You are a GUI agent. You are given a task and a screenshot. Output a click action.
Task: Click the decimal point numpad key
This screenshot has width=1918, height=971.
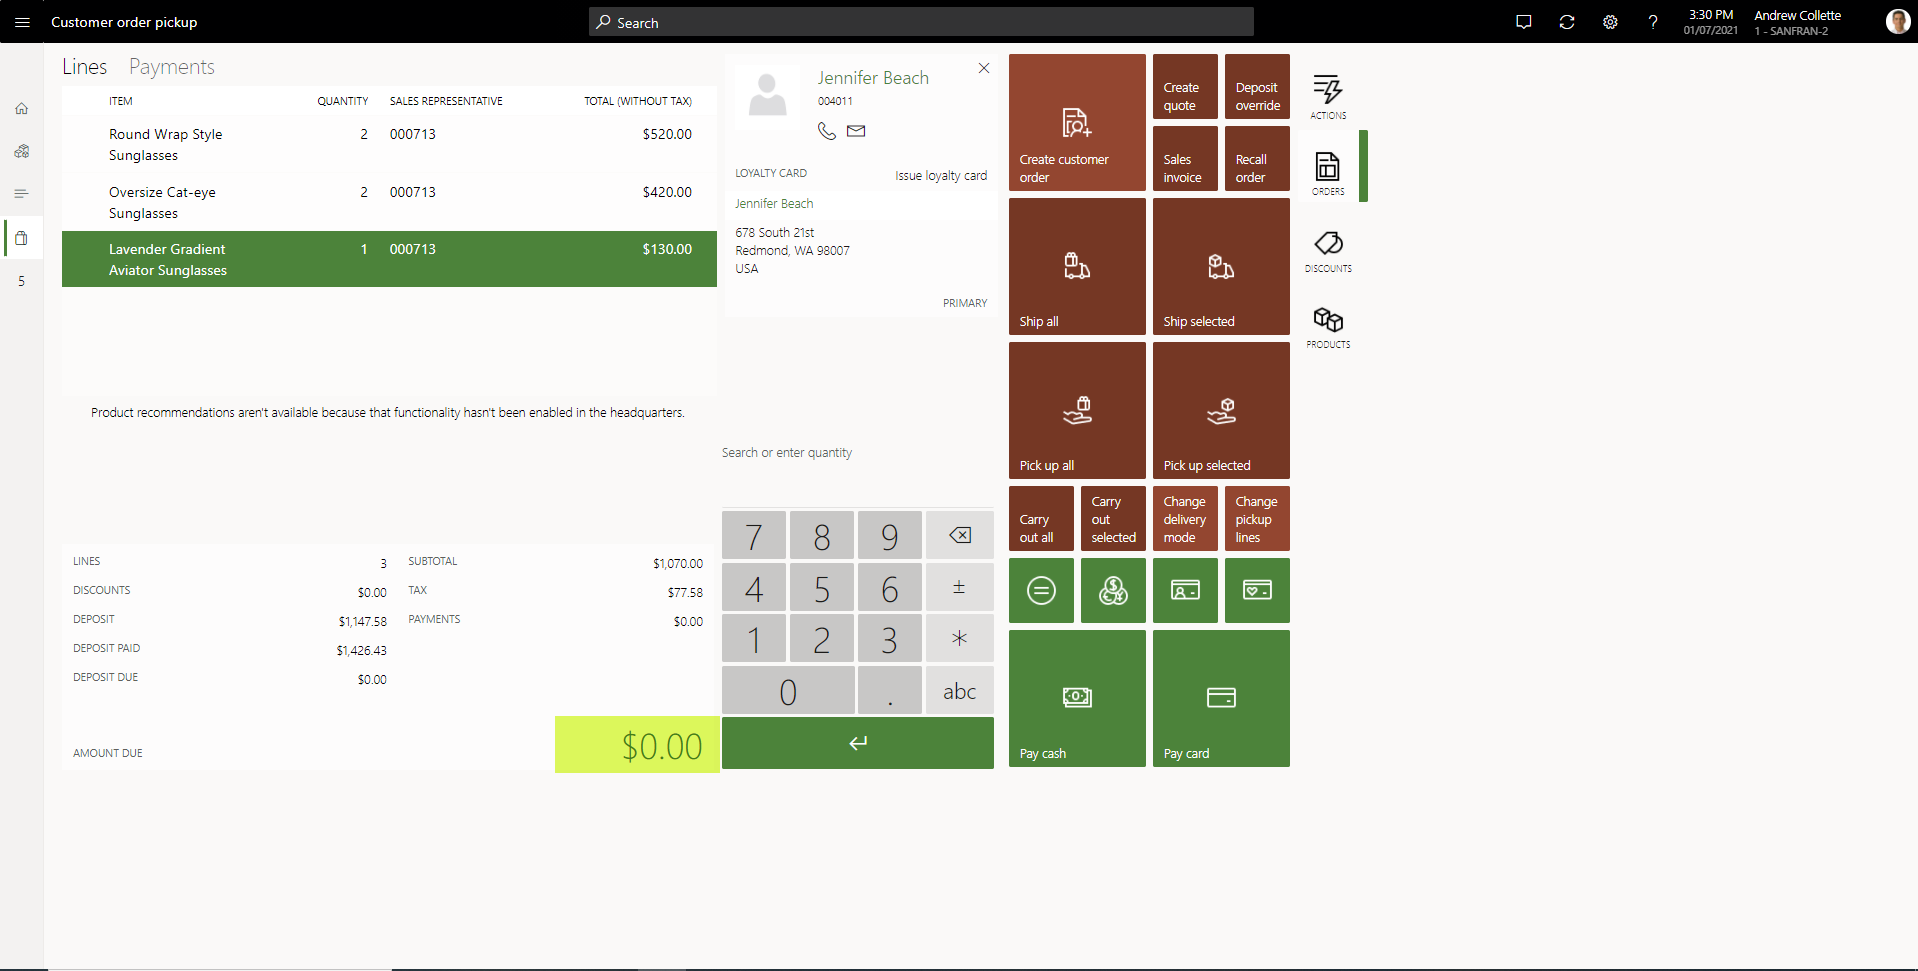coord(889,691)
